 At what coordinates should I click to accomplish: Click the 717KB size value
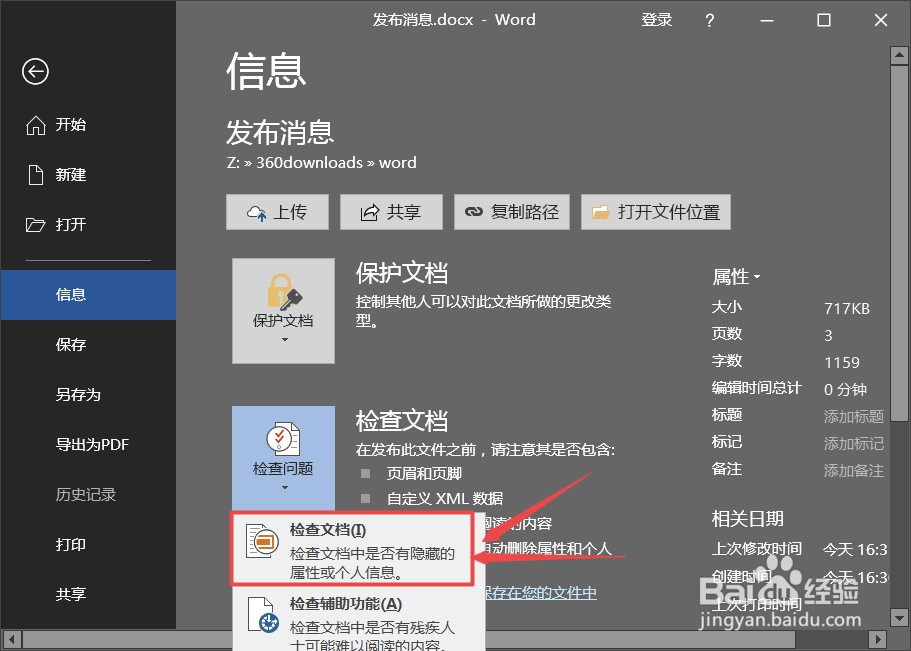[847, 309]
